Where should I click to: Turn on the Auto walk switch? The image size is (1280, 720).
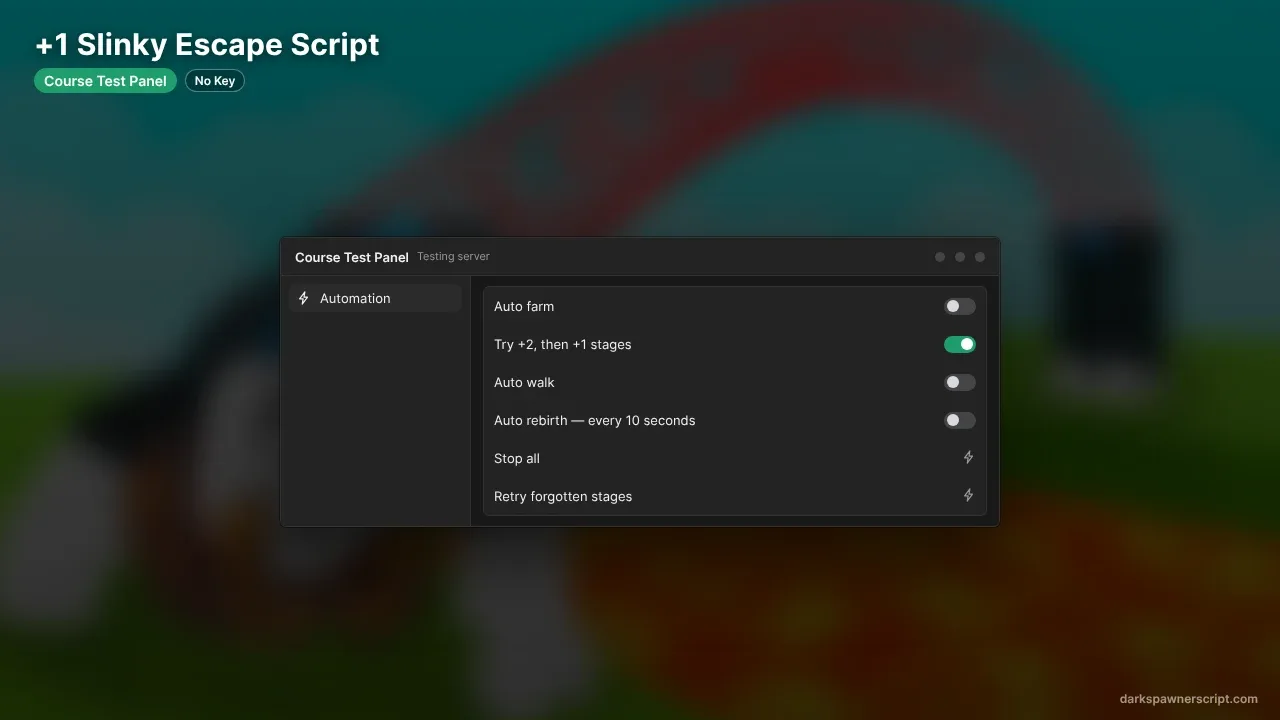pyautogui.click(x=960, y=382)
